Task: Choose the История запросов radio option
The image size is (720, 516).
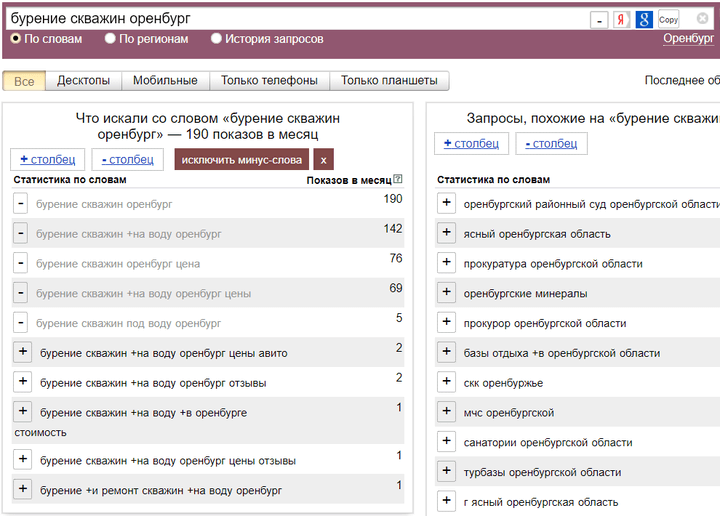Action: pyautogui.click(x=217, y=39)
